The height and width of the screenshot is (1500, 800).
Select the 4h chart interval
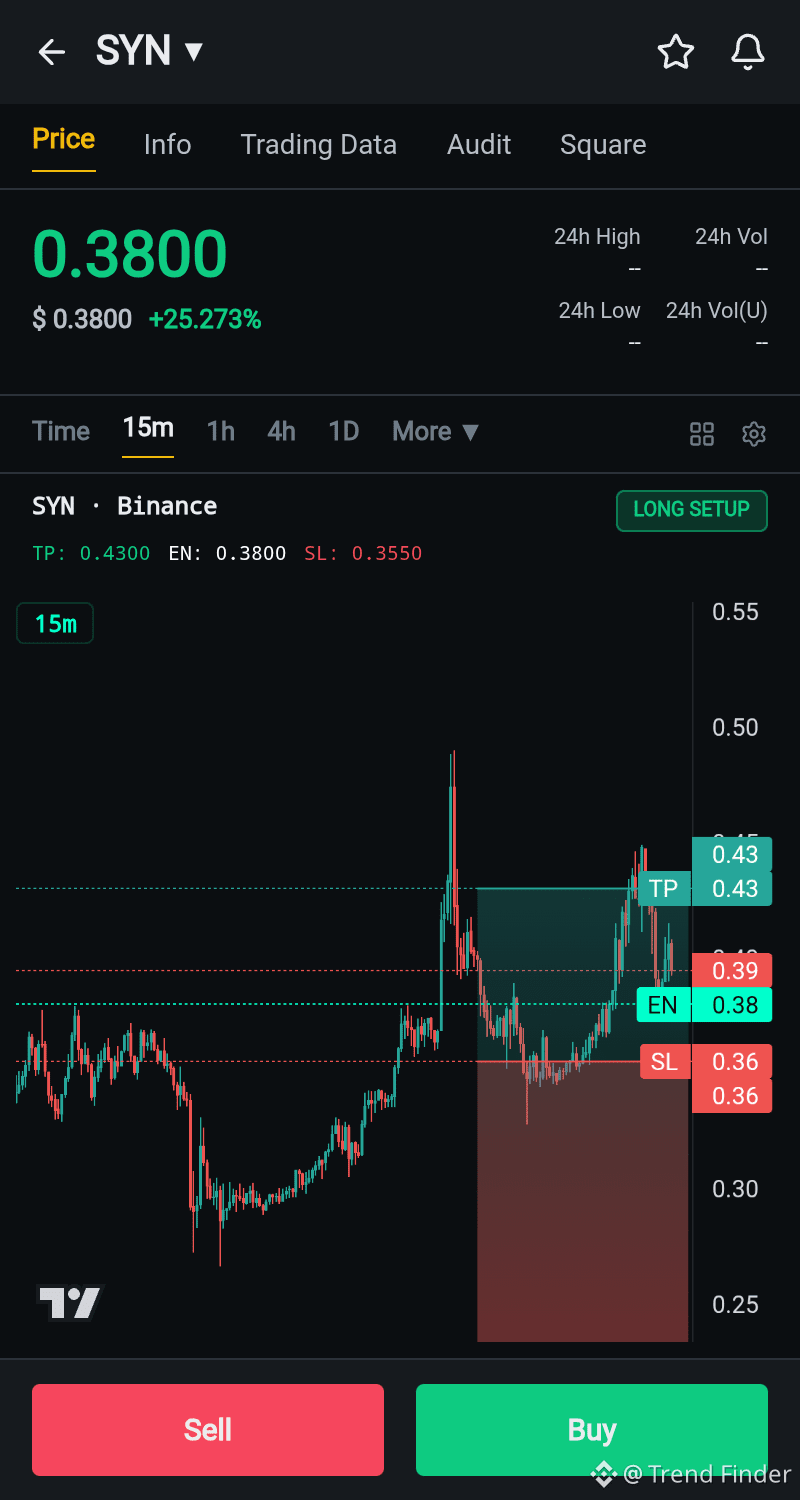point(281,431)
